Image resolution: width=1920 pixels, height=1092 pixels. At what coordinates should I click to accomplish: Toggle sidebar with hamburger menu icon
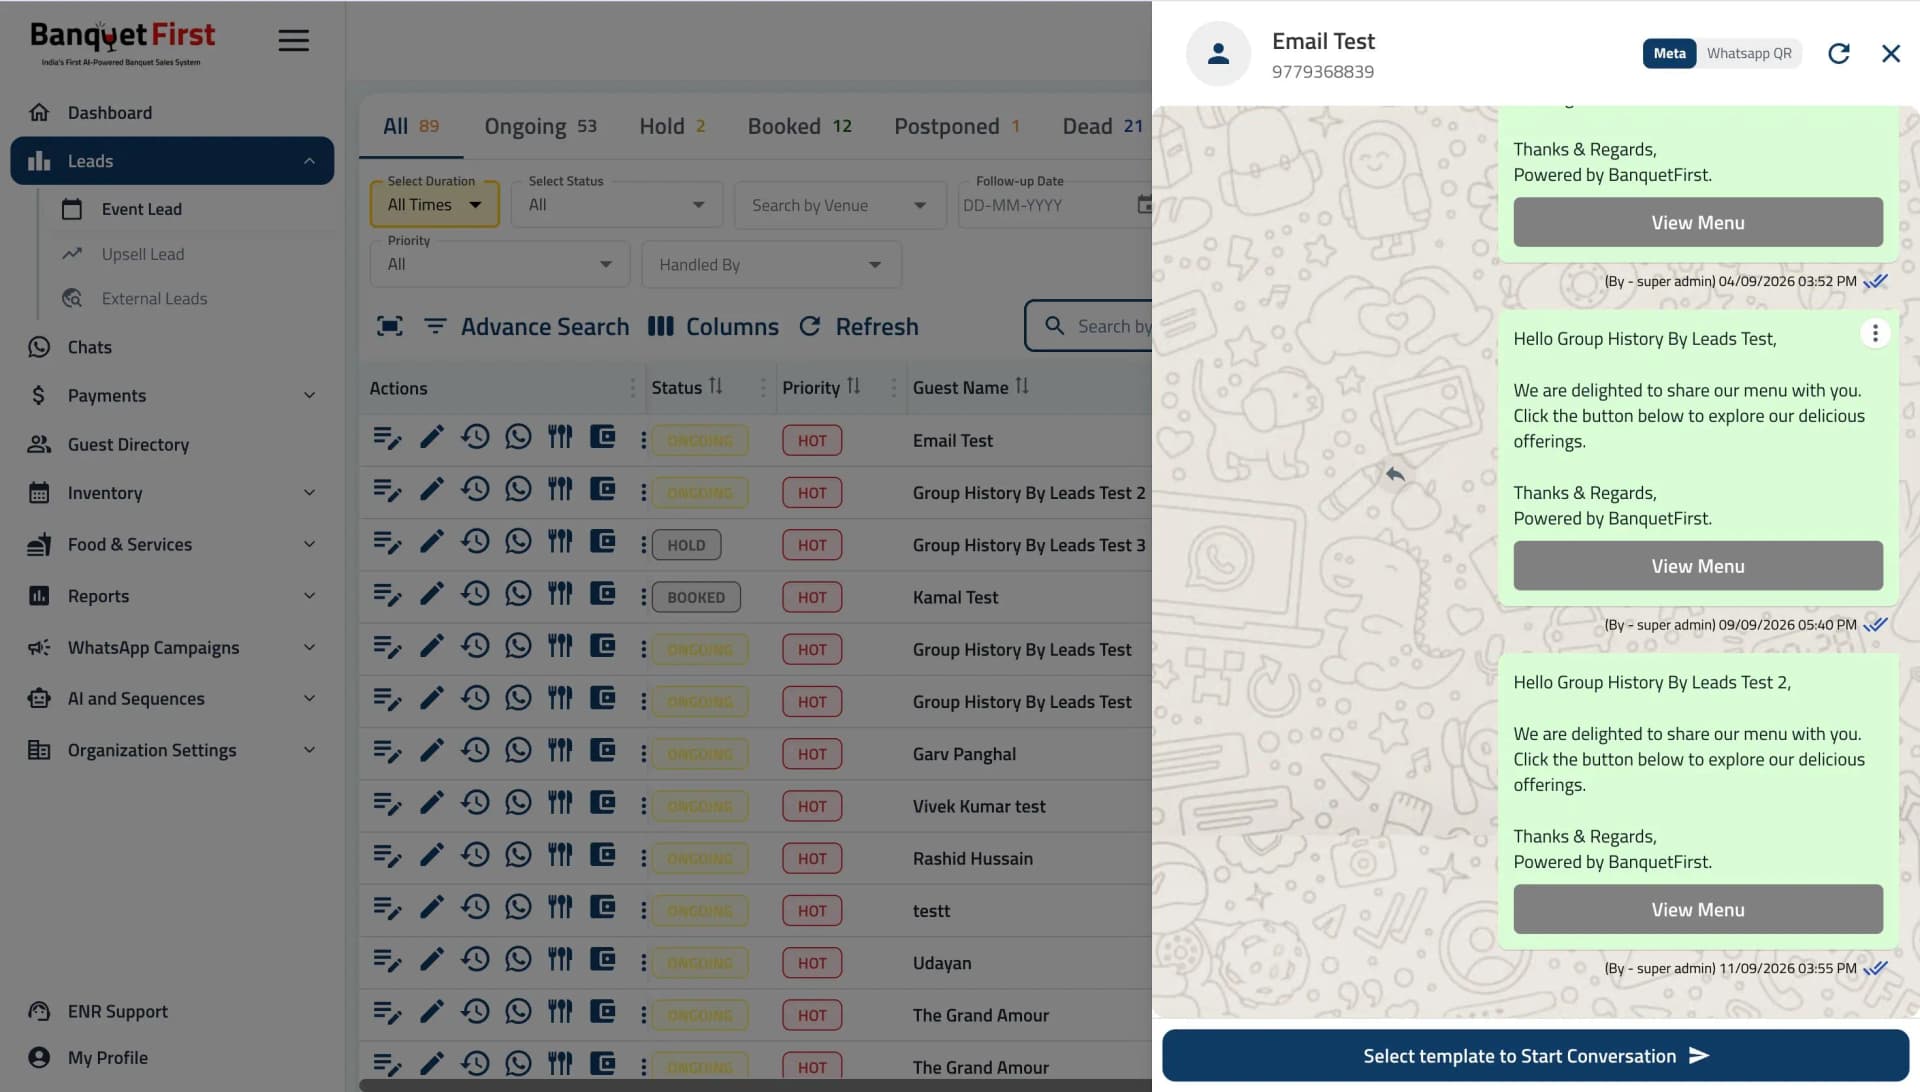293,40
